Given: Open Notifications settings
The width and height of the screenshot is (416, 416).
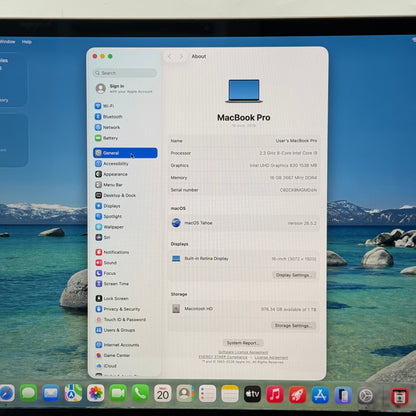Looking at the screenshot, I should 125,252.
